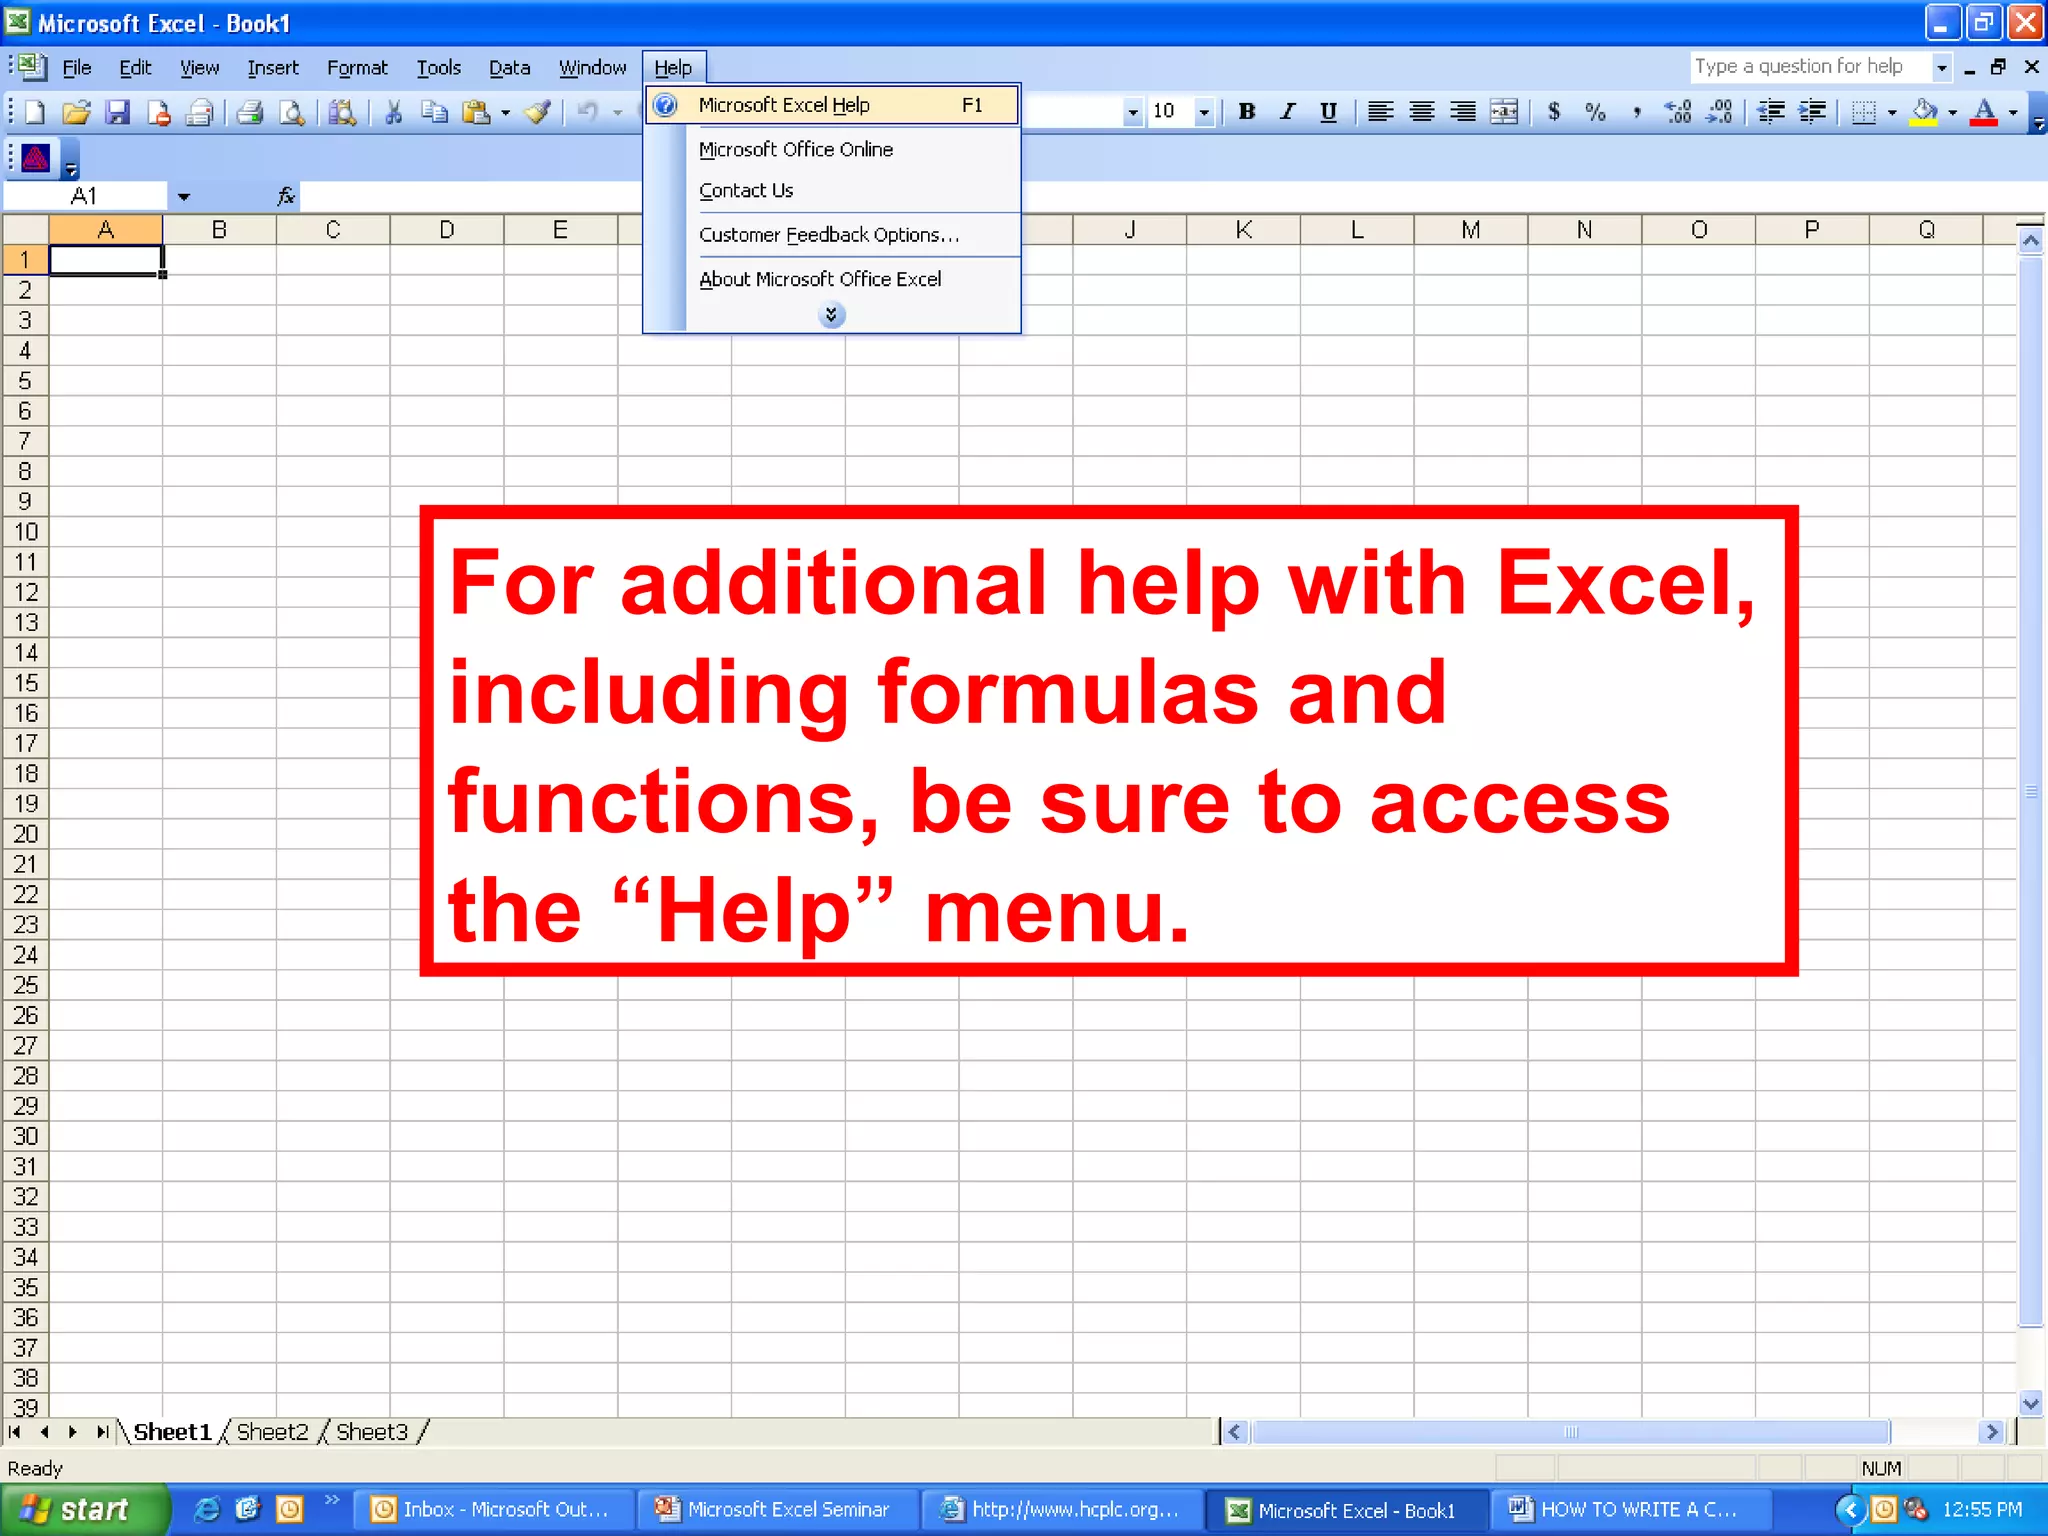Switch to the Sheet2 tab
Viewport: 2048px width, 1536px height.
point(272,1432)
